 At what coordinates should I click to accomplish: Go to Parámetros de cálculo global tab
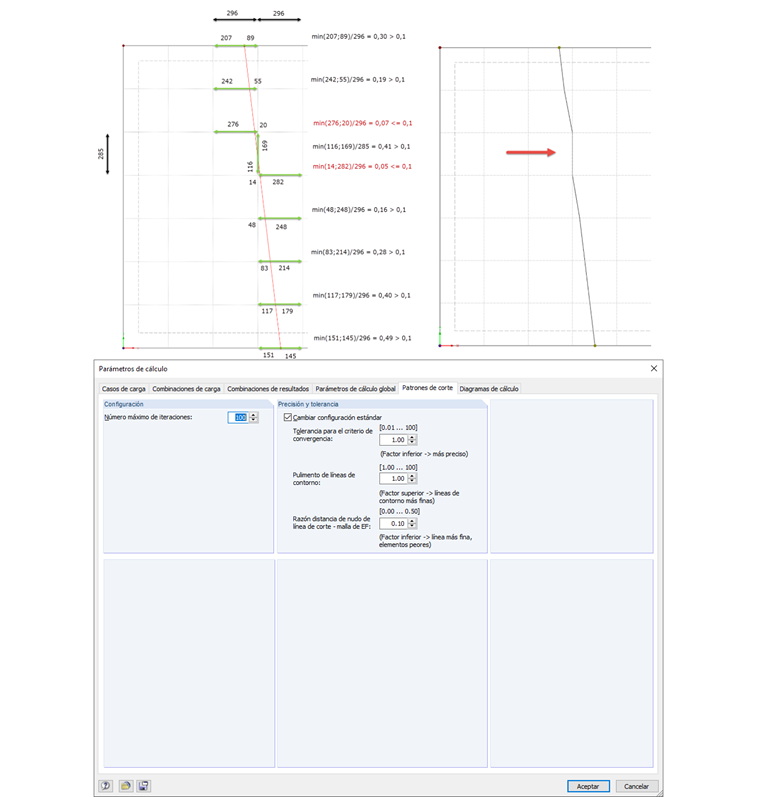pyautogui.click(x=355, y=389)
